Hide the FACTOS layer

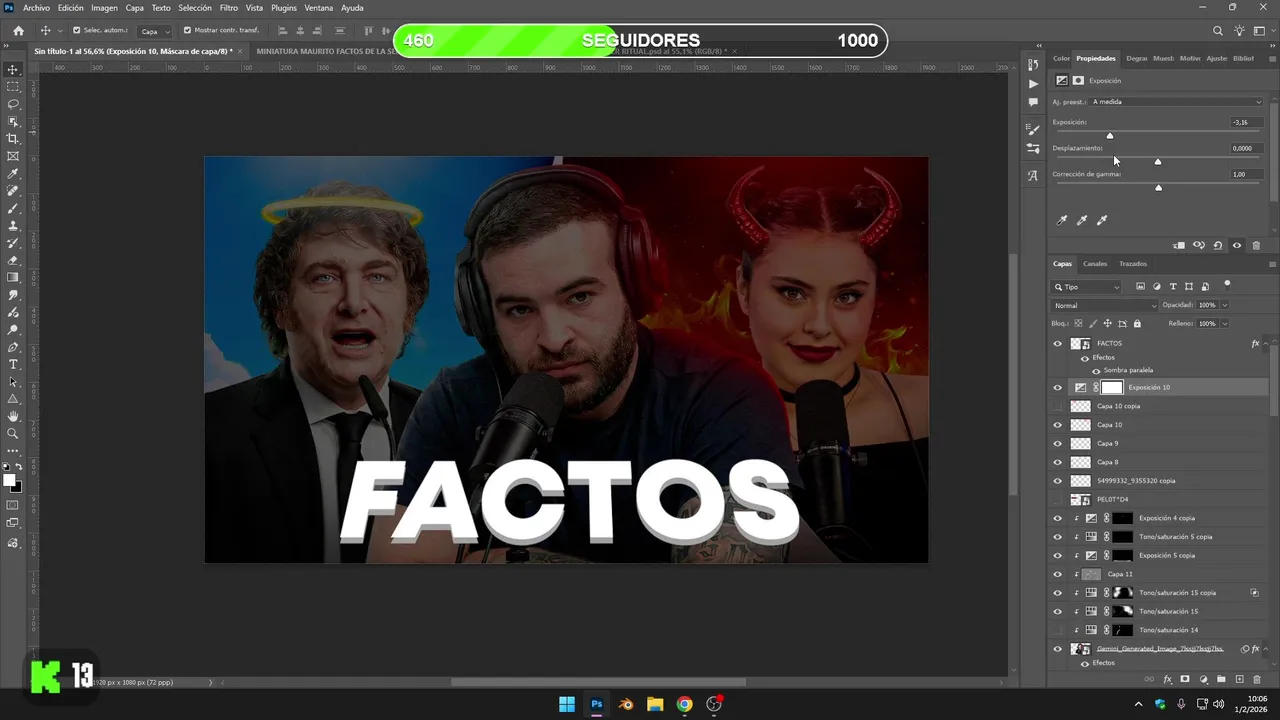click(1058, 343)
